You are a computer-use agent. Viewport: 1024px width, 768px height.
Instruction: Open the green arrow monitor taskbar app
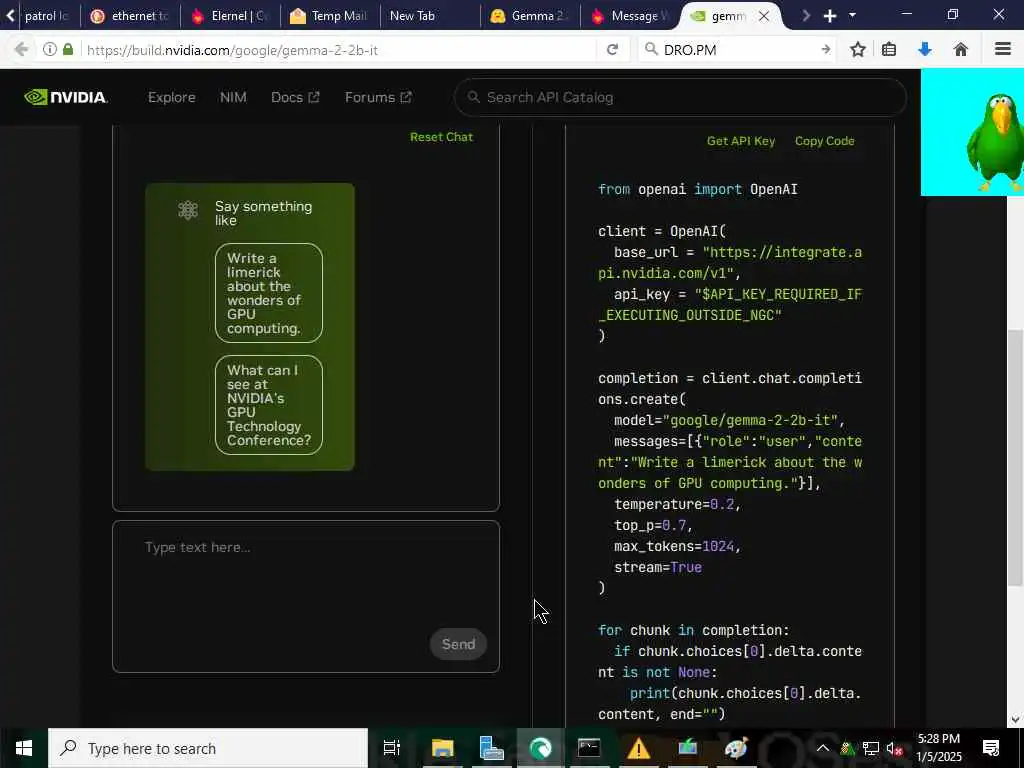click(x=687, y=748)
